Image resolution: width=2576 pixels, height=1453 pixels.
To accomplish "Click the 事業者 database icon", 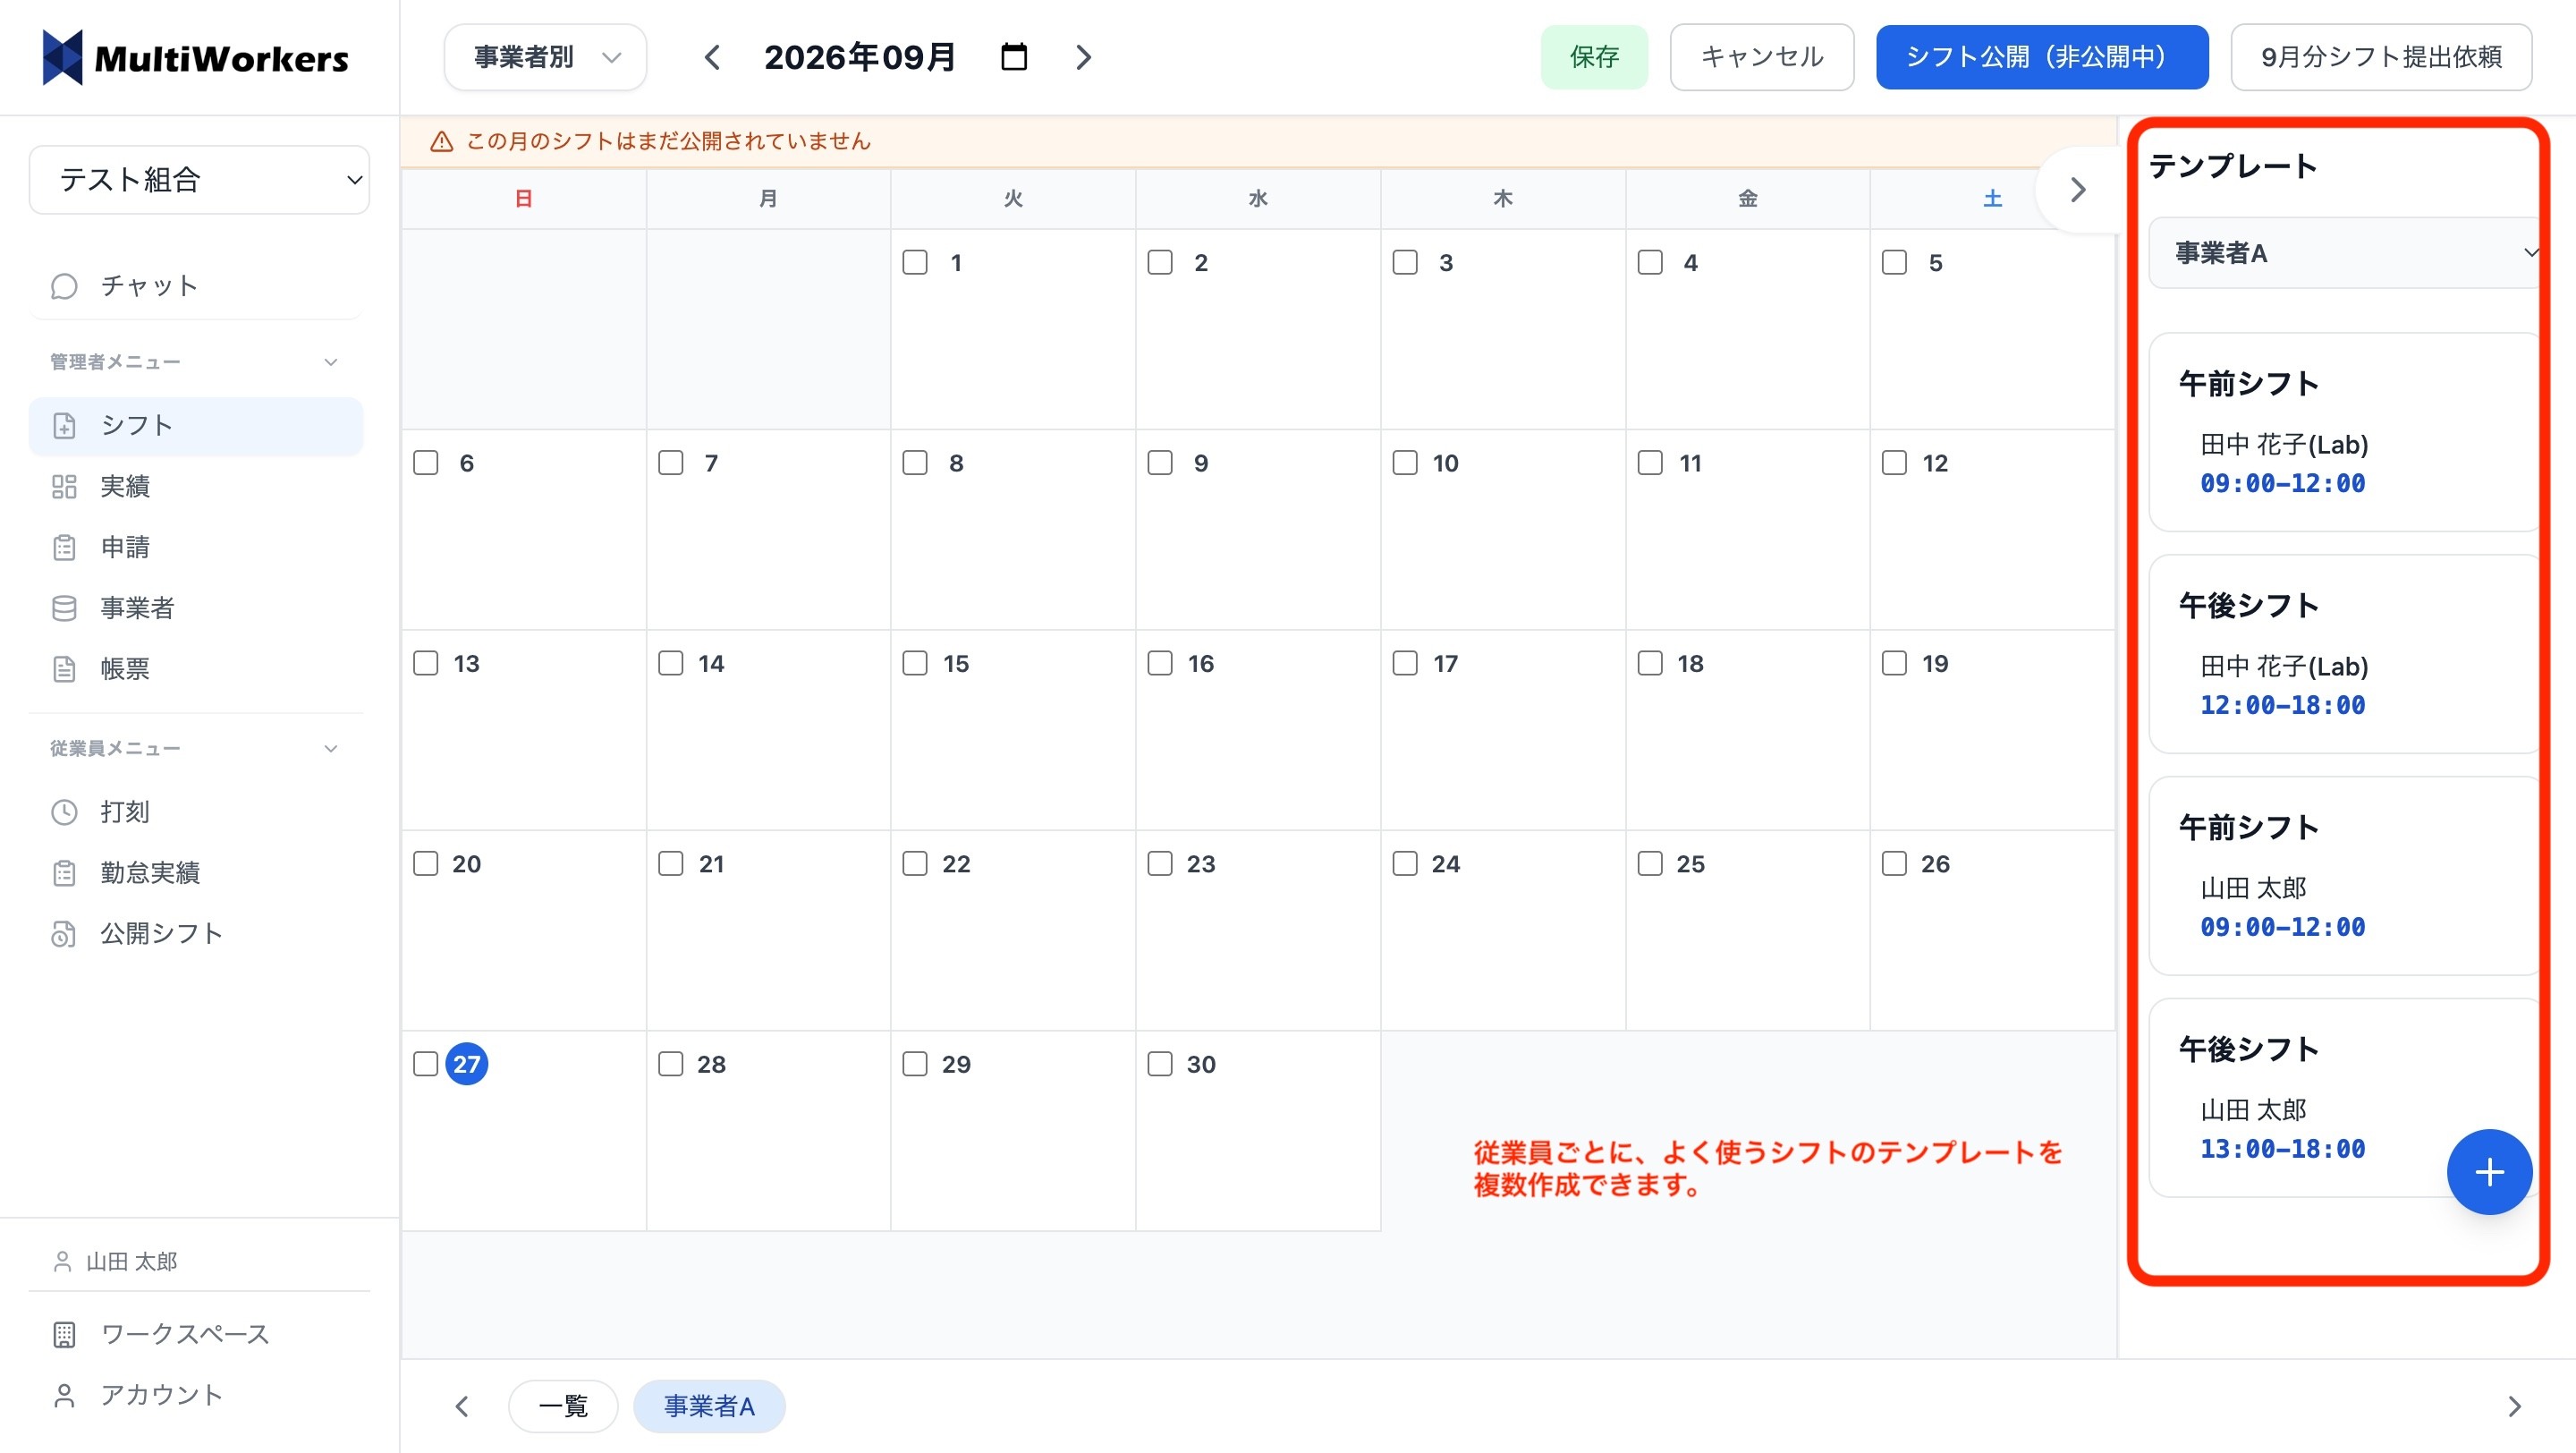I will pyautogui.click(x=64, y=608).
